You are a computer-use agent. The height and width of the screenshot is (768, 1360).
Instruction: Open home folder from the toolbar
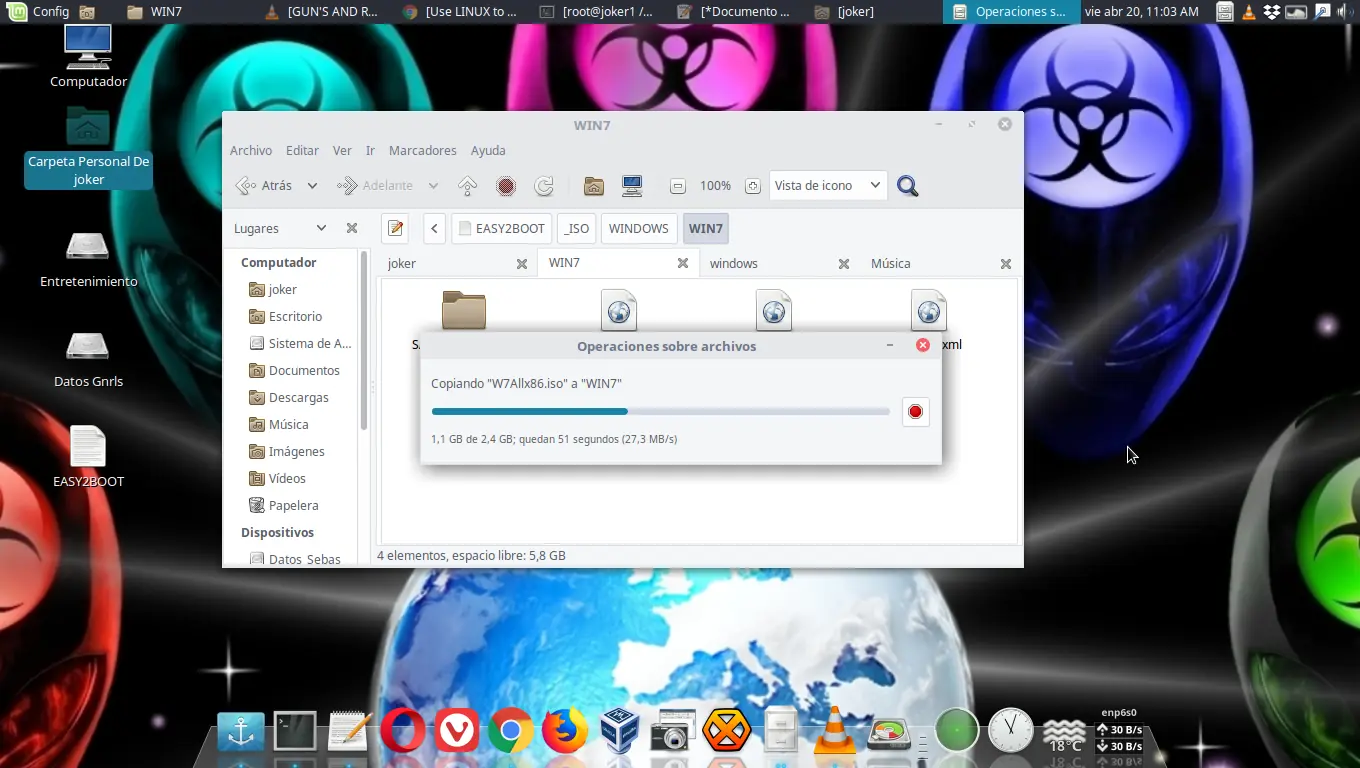[593, 185]
